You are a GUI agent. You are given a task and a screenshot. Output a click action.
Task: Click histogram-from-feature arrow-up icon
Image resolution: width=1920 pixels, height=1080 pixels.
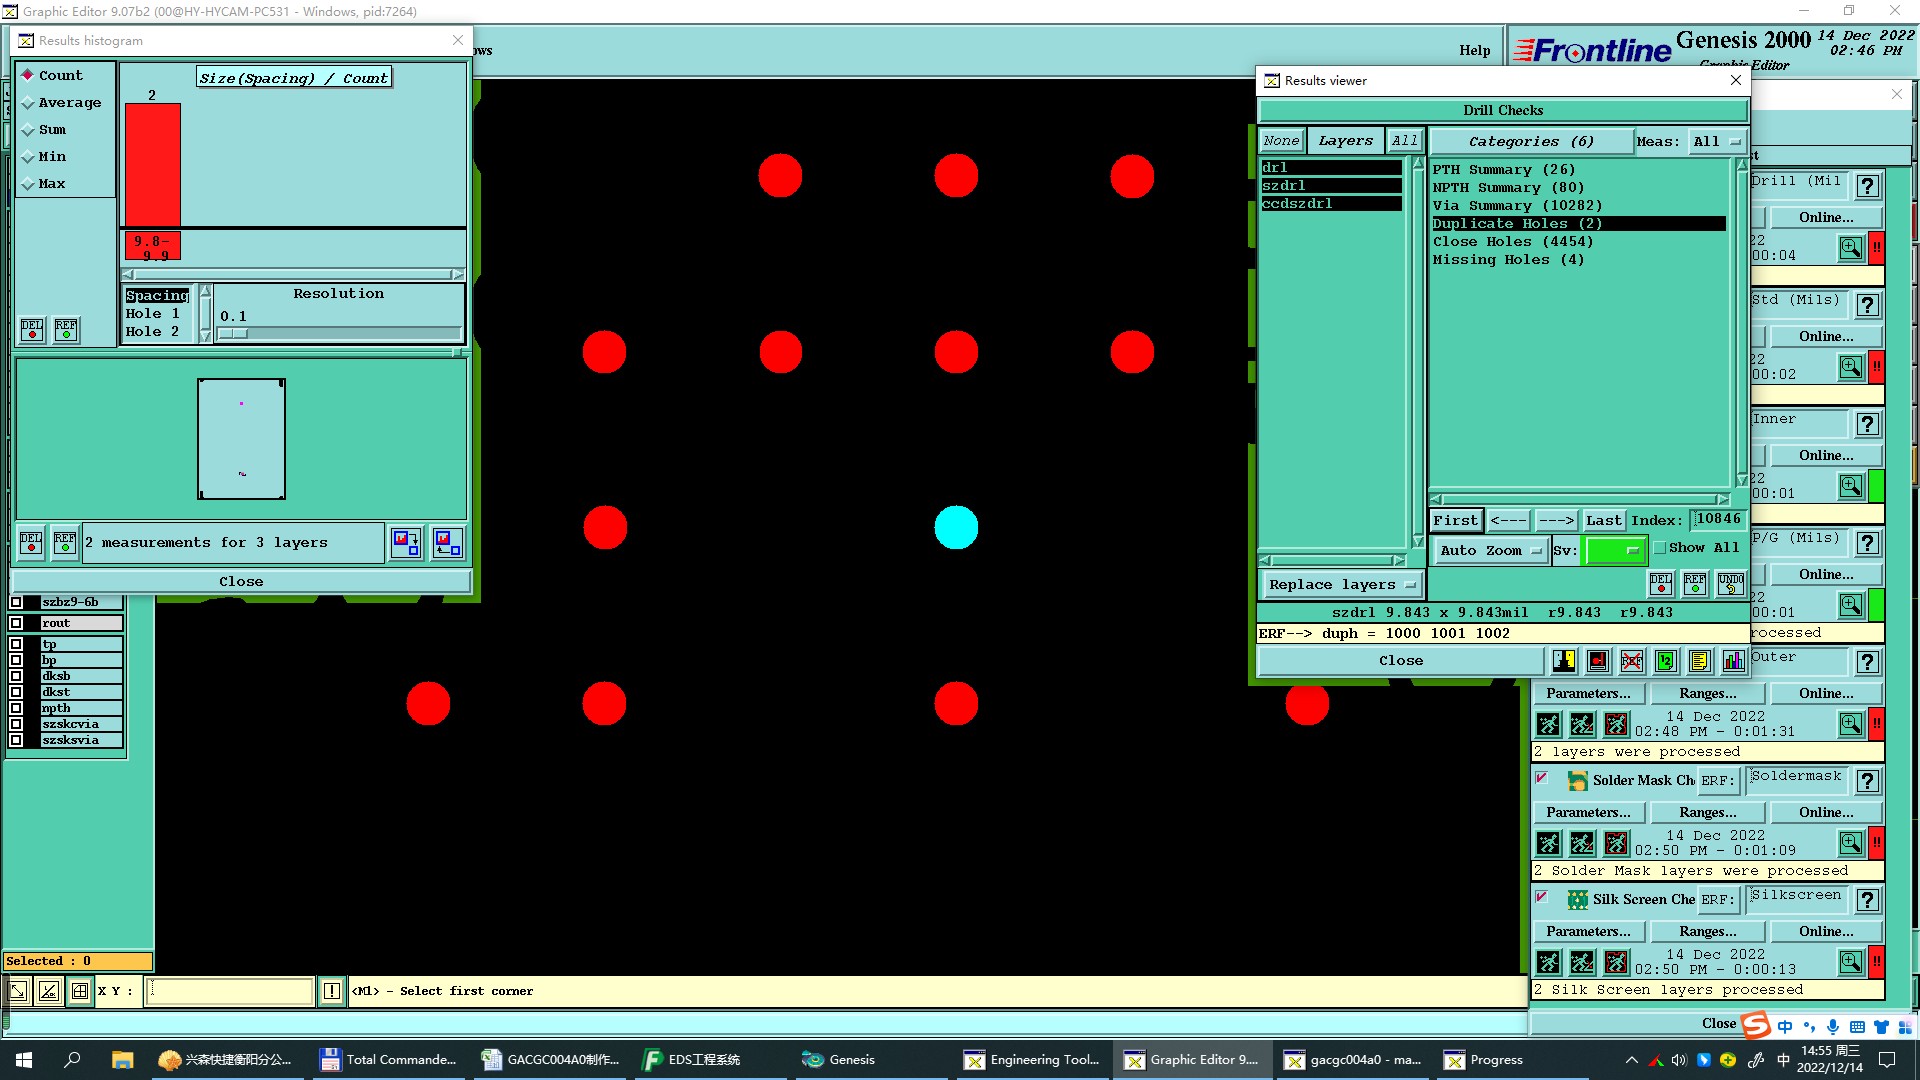click(x=448, y=543)
